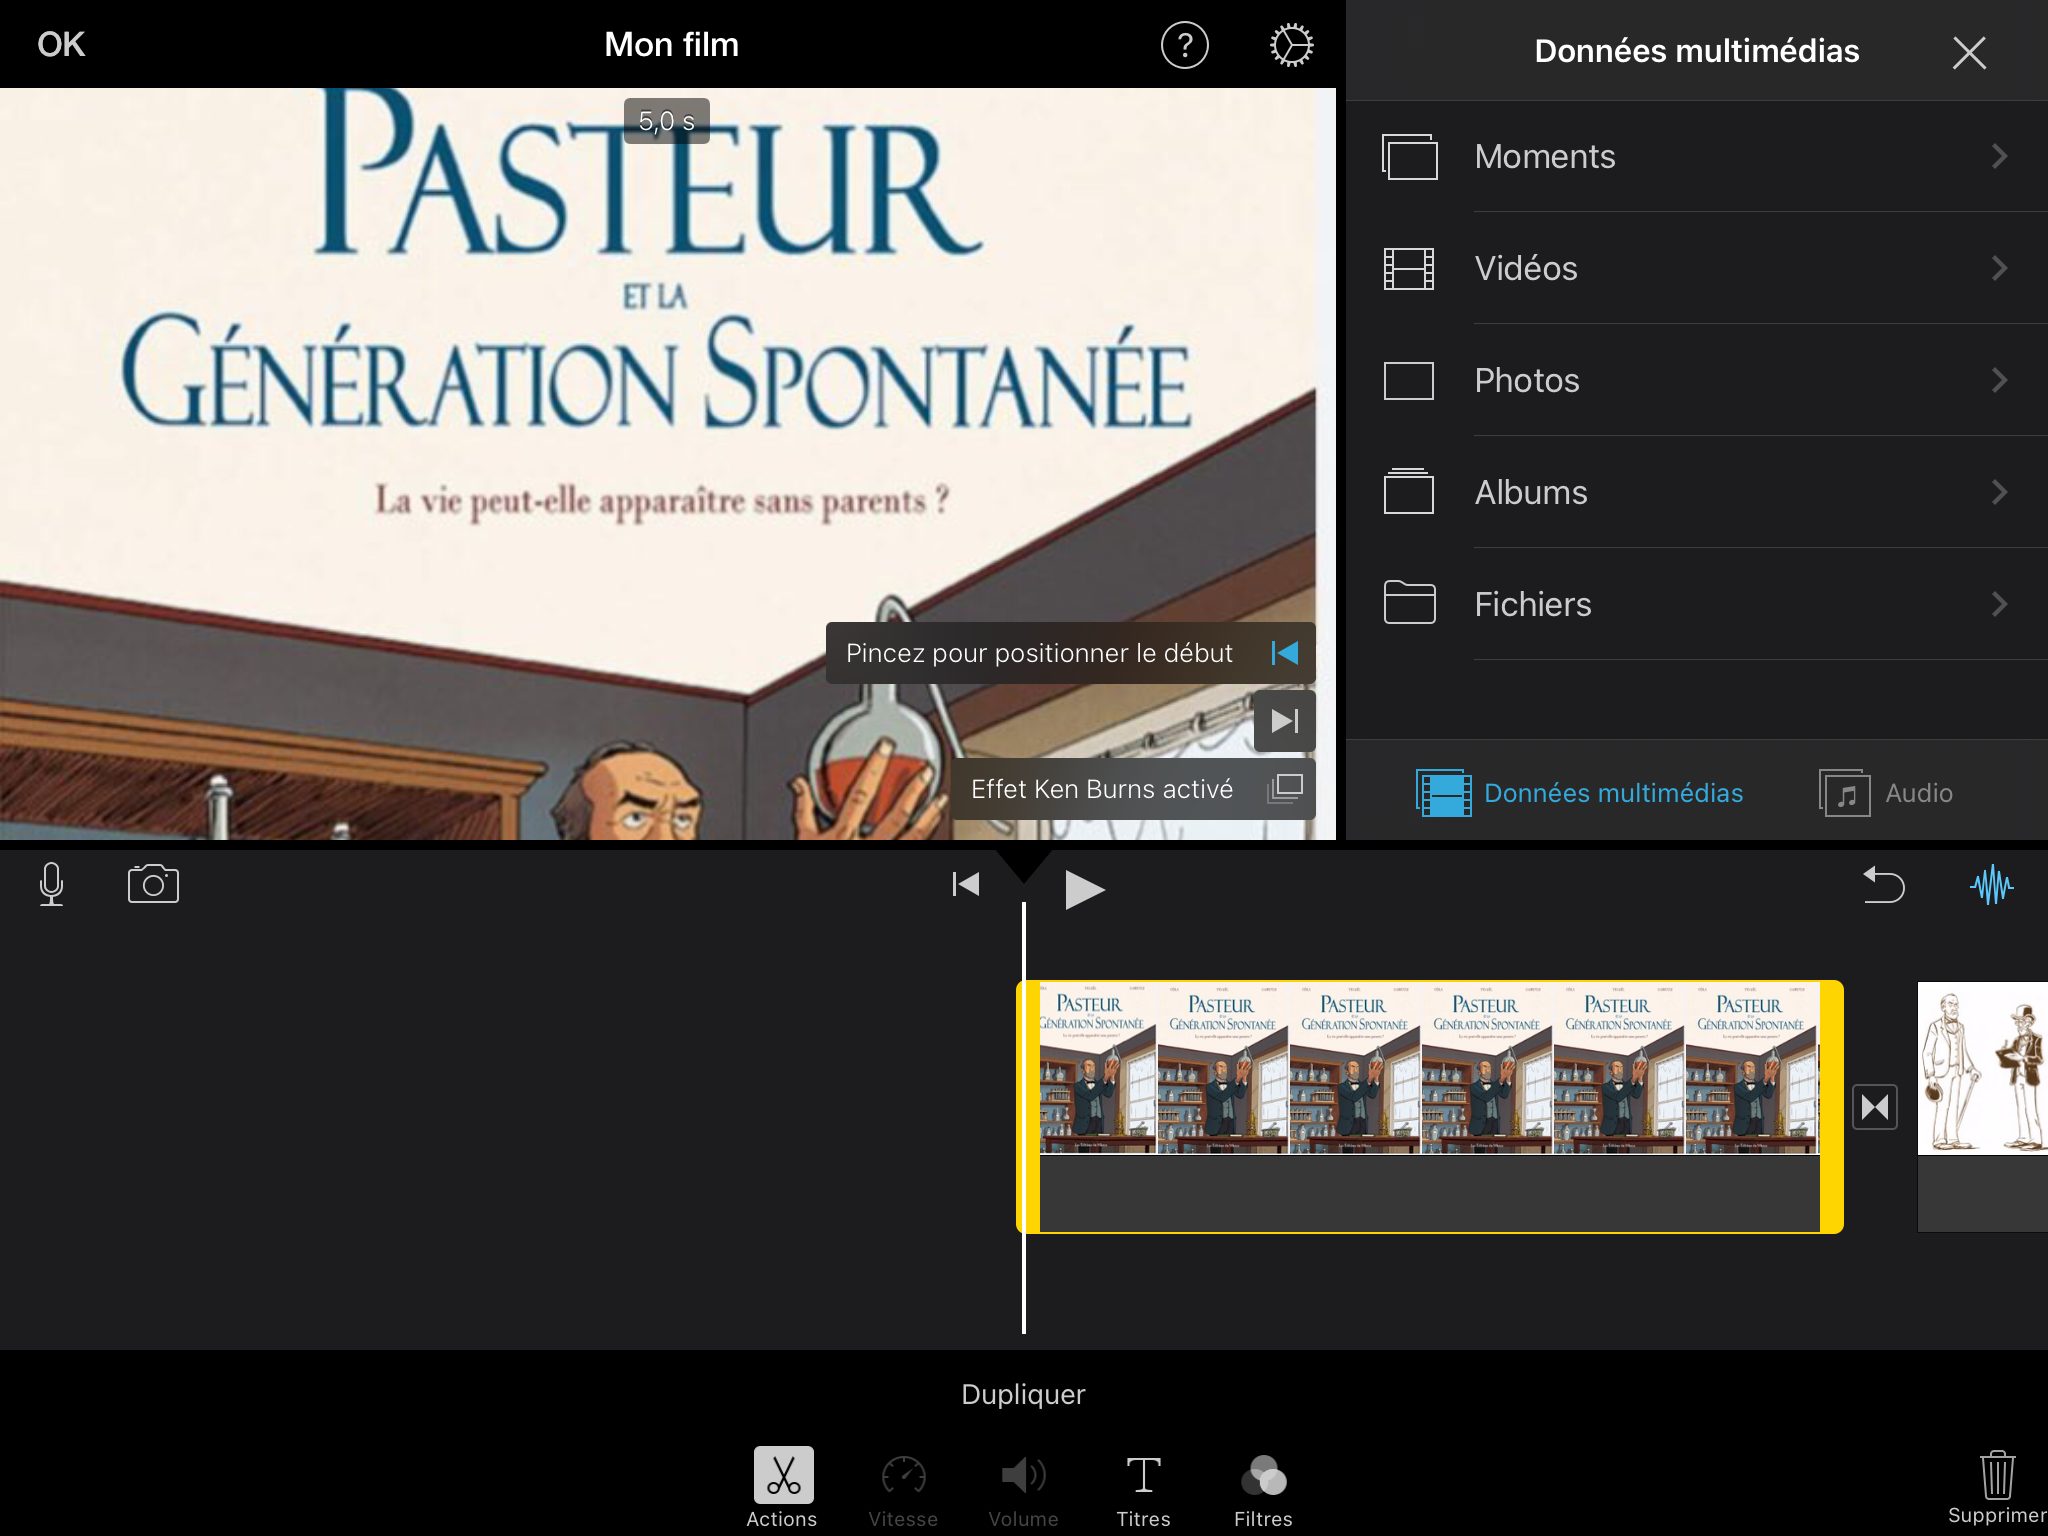The height and width of the screenshot is (1536, 2048).
Task: Click the Vidéos filmstrip icon
Action: pos(1408,269)
